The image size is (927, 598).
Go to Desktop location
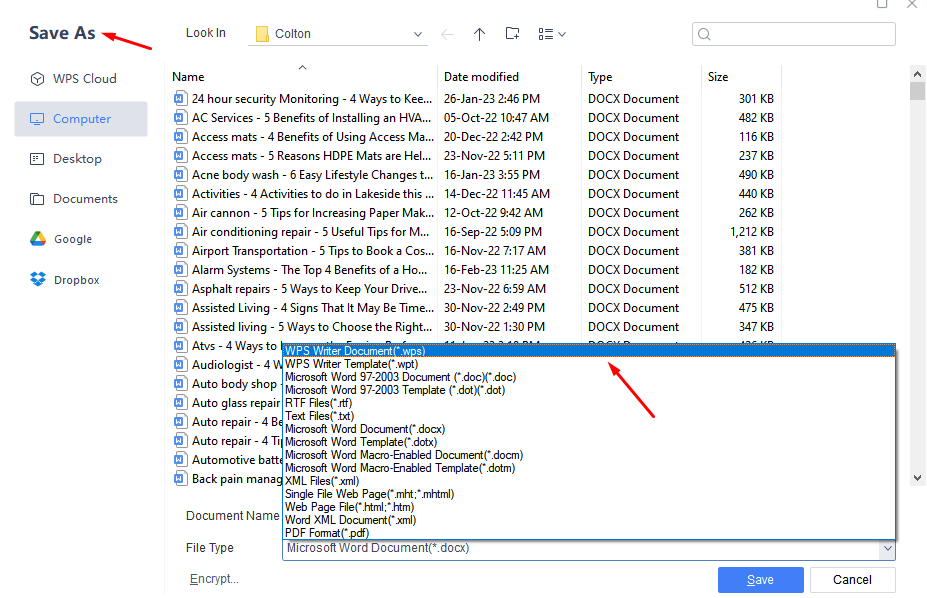point(66,159)
